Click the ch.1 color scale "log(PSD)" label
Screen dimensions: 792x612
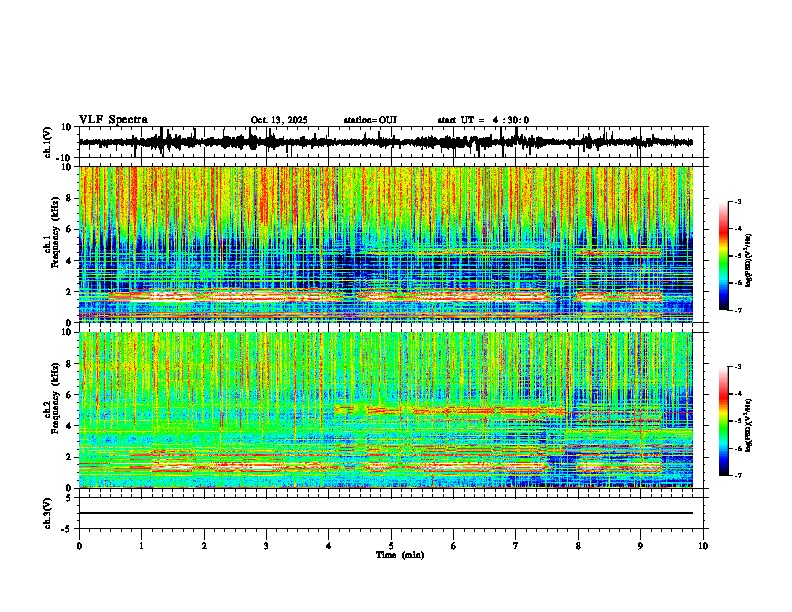click(749, 260)
